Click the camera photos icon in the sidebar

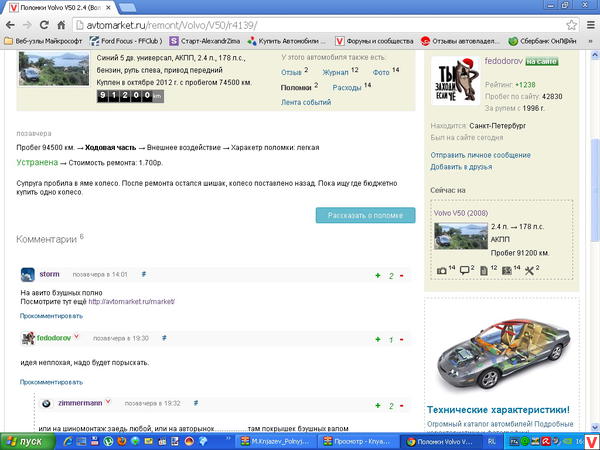(442, 271)
